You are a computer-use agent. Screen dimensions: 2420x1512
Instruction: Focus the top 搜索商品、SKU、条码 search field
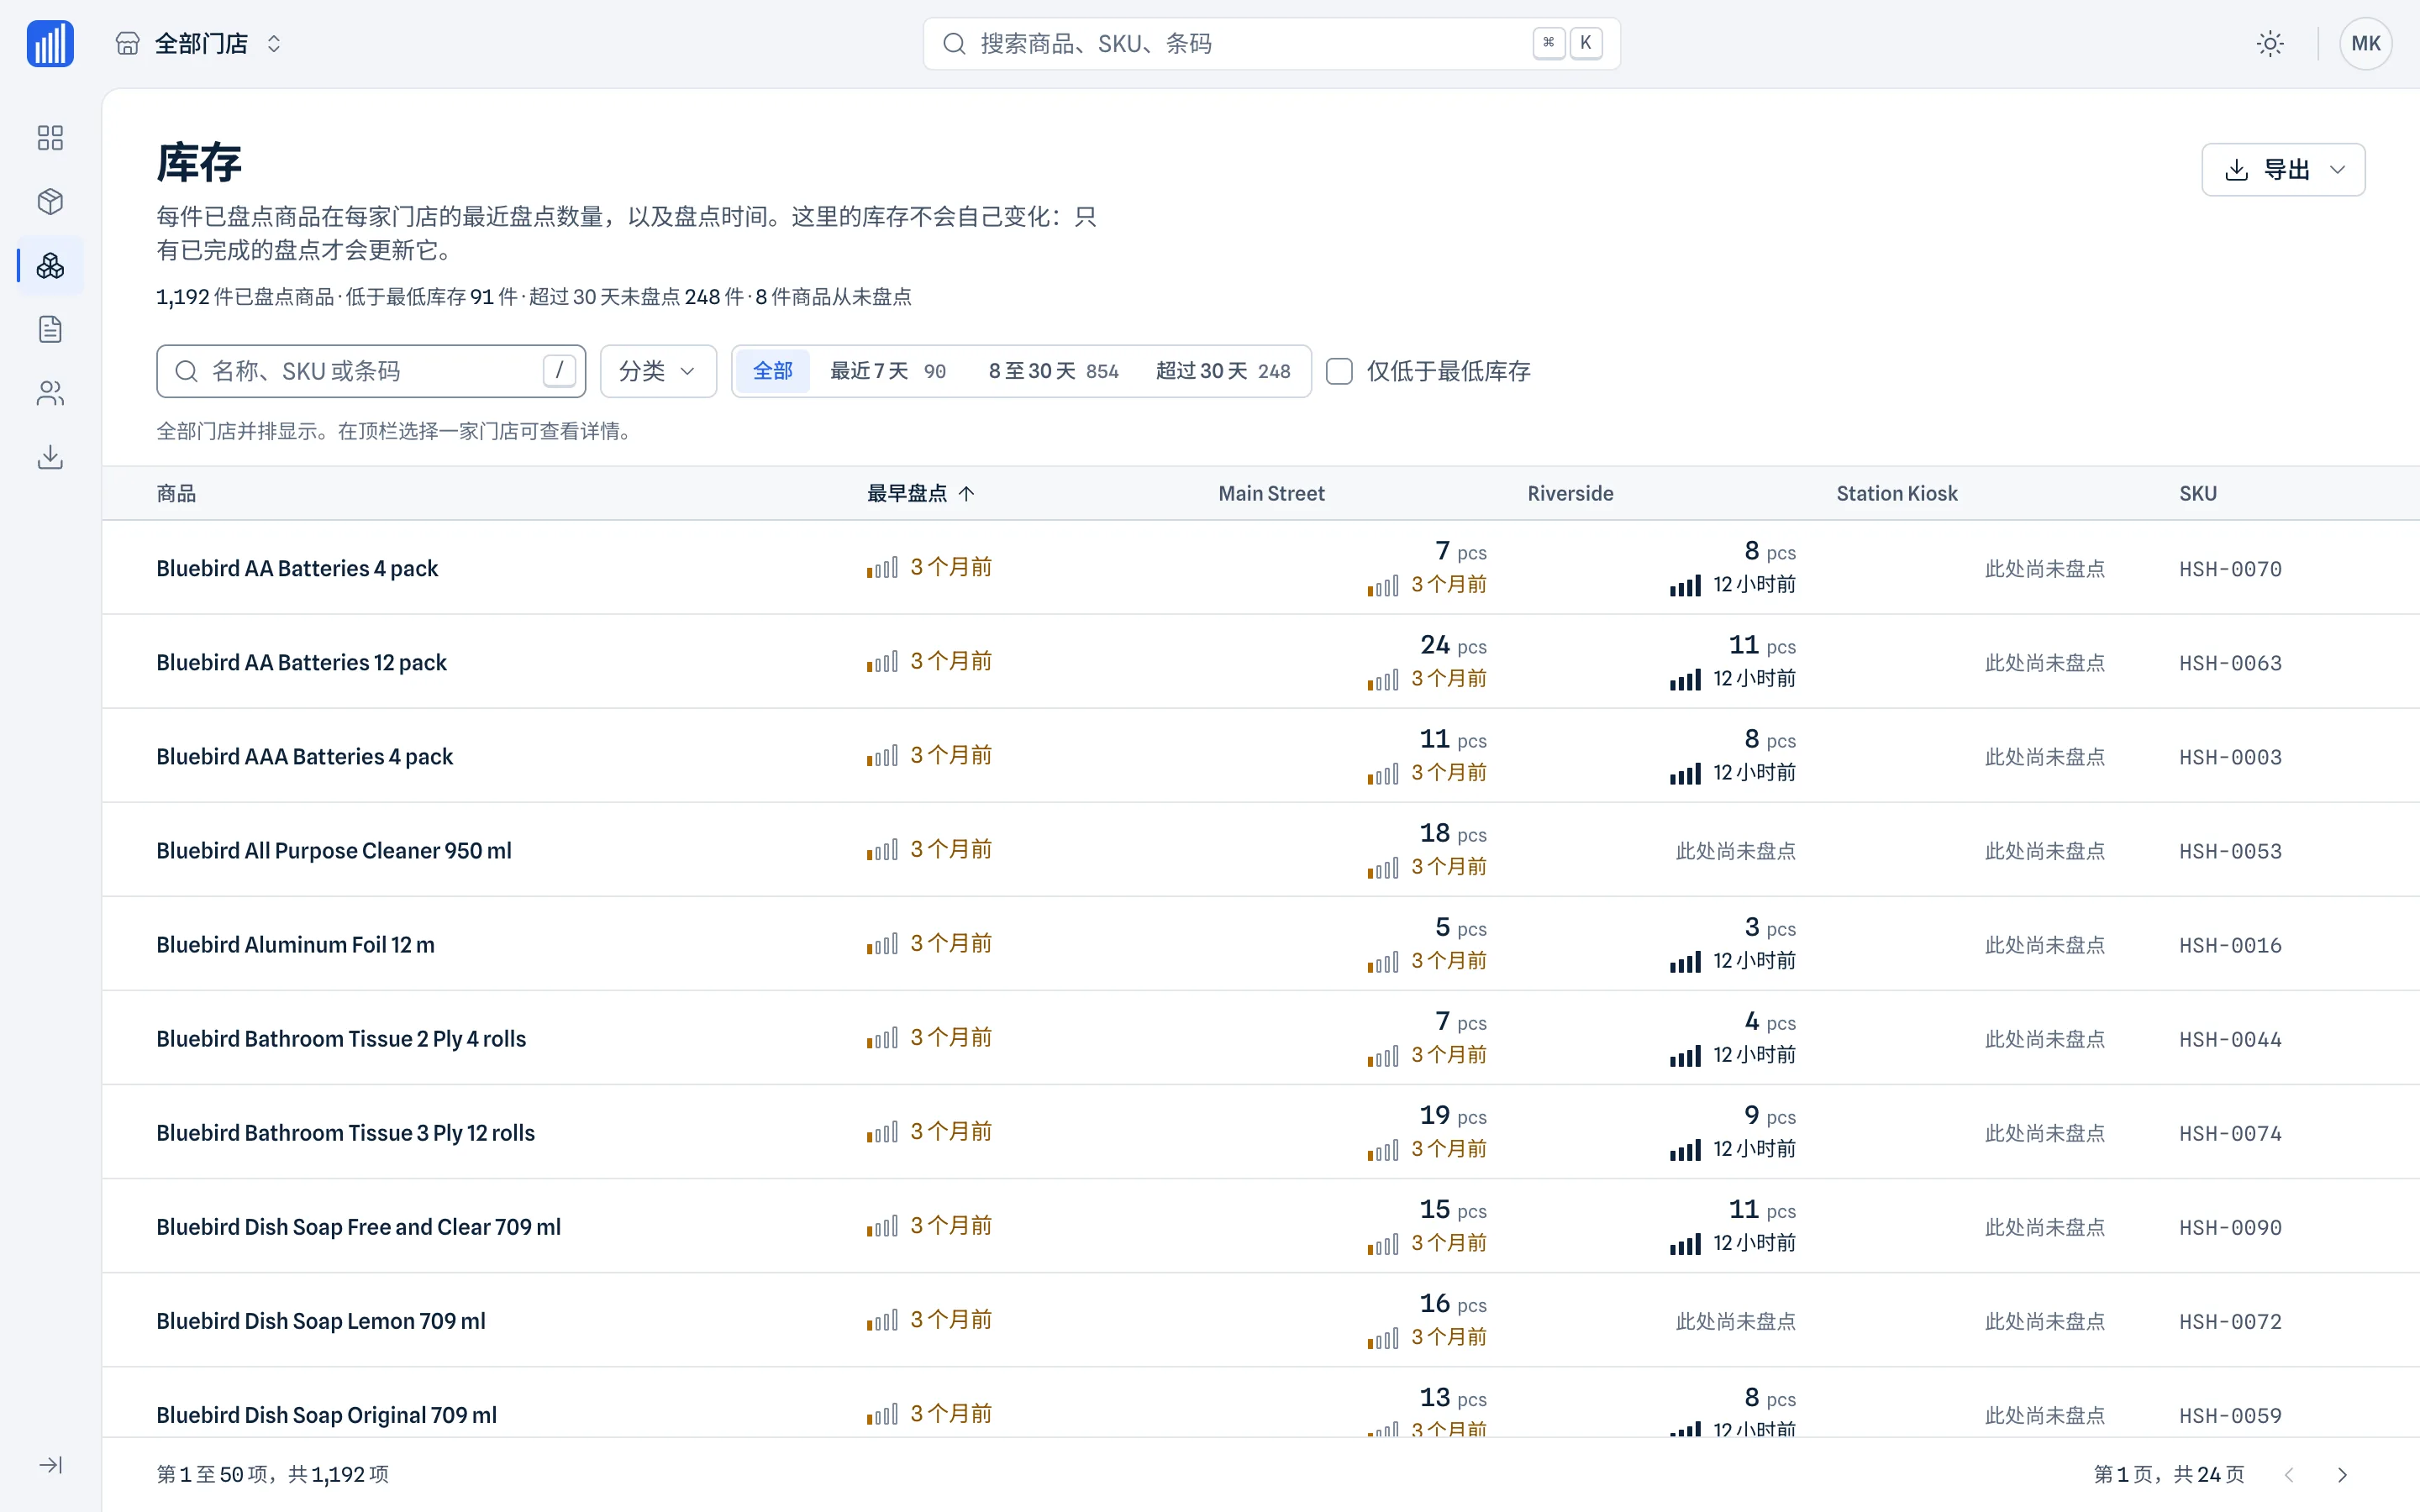pyautogui.click(x=1271, y=43)
